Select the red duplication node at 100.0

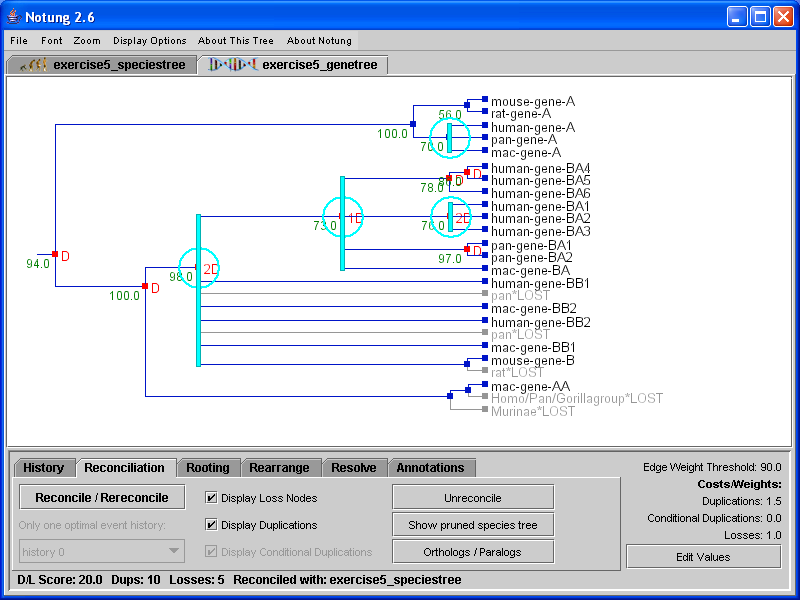click(x=146, y=287)
